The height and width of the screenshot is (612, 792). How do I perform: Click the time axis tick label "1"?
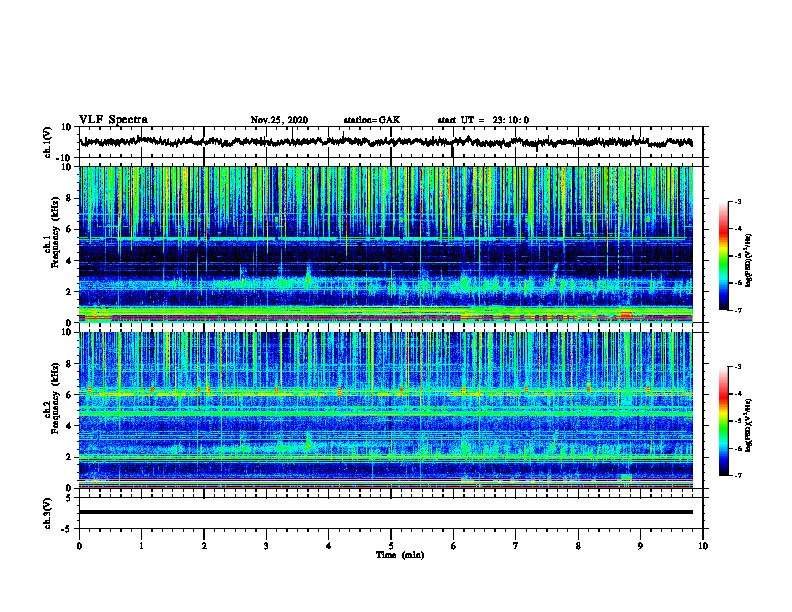141,546
